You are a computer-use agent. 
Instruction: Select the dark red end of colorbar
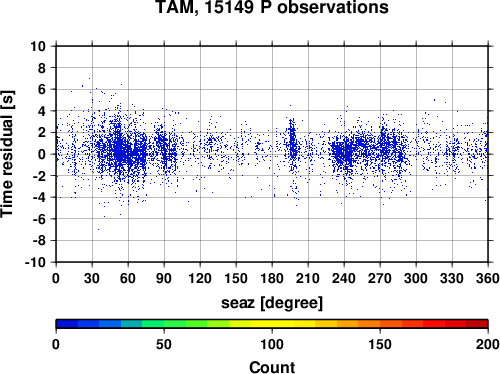(477, 324)
